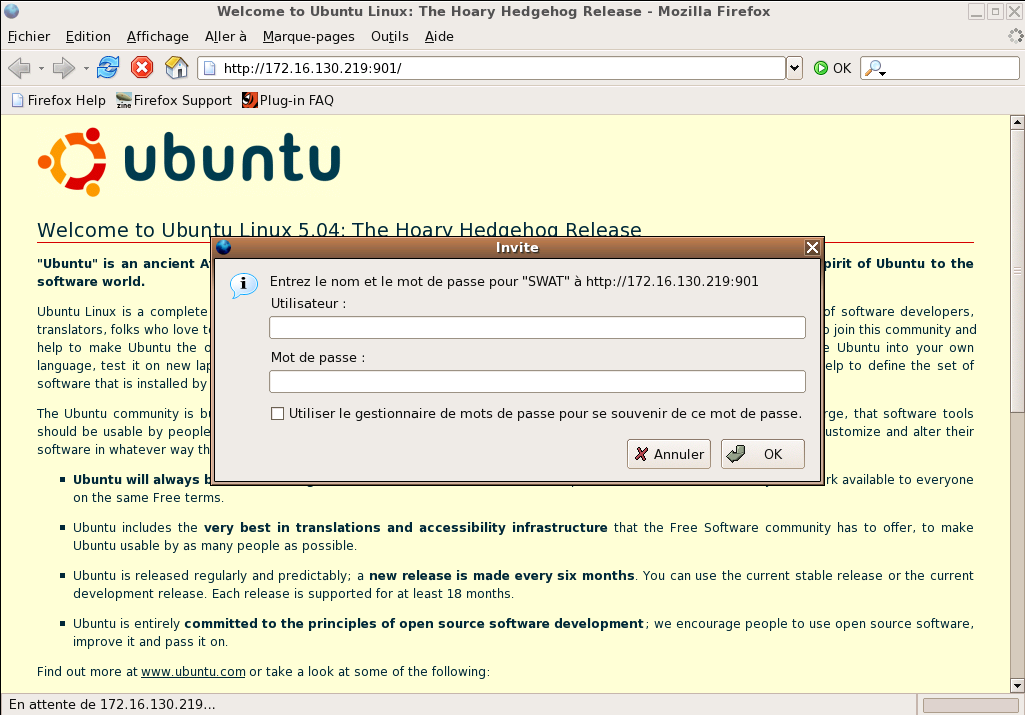
Task: Click the text 'very best in translations and accessibility infrastructure'
Action: pyautogui.click(x=405, y=527)
